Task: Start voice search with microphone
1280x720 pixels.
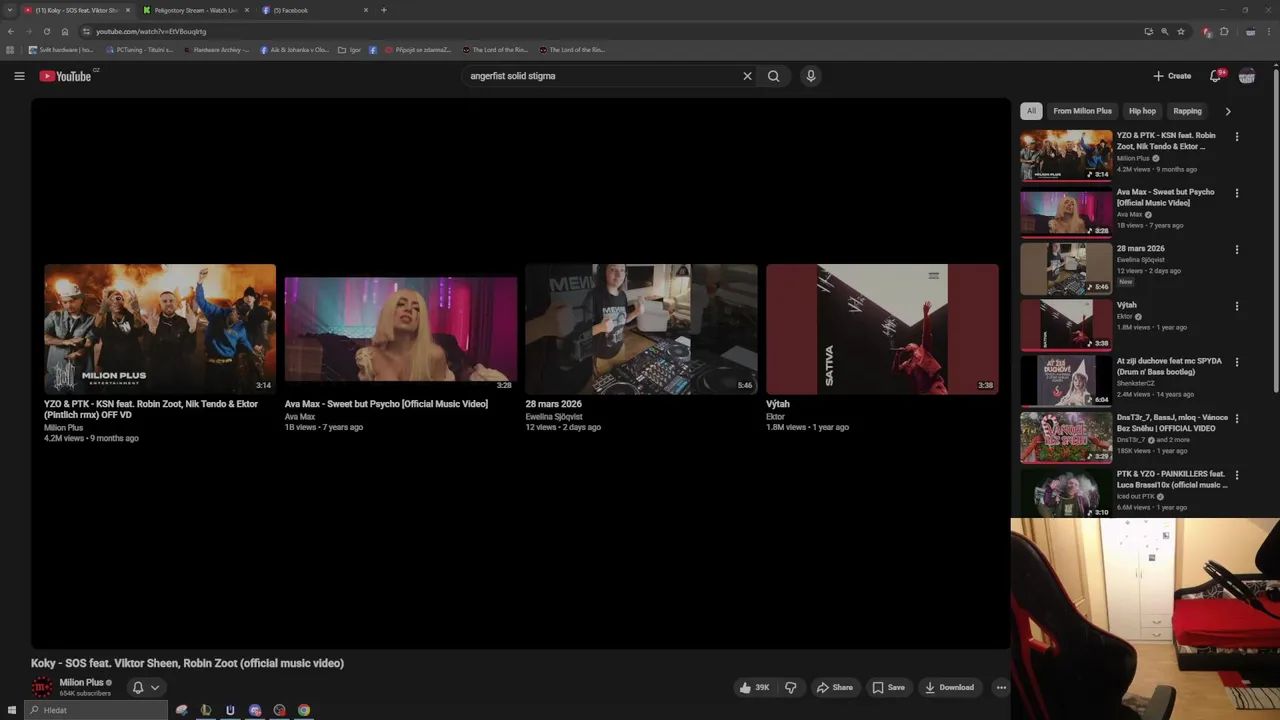Action: tap(811, 76)
